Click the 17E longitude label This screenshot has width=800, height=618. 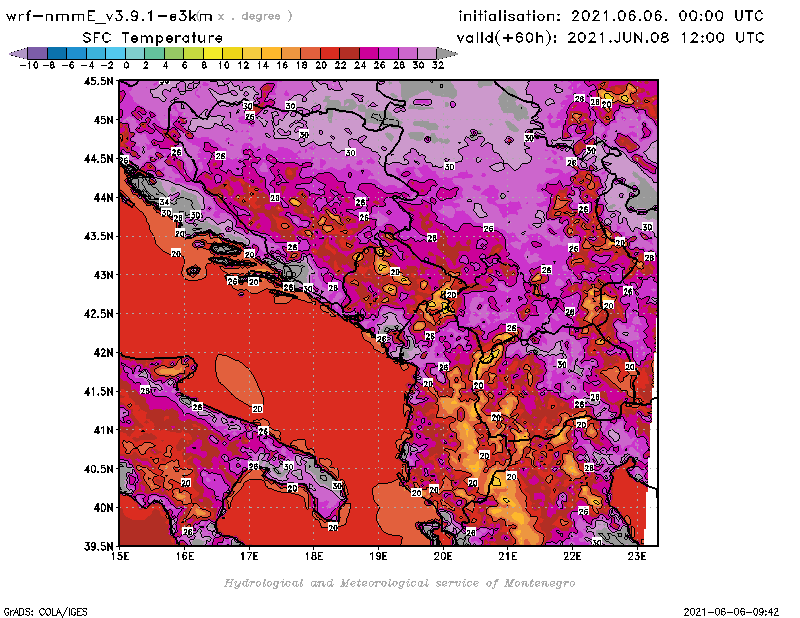coord(249,556)
